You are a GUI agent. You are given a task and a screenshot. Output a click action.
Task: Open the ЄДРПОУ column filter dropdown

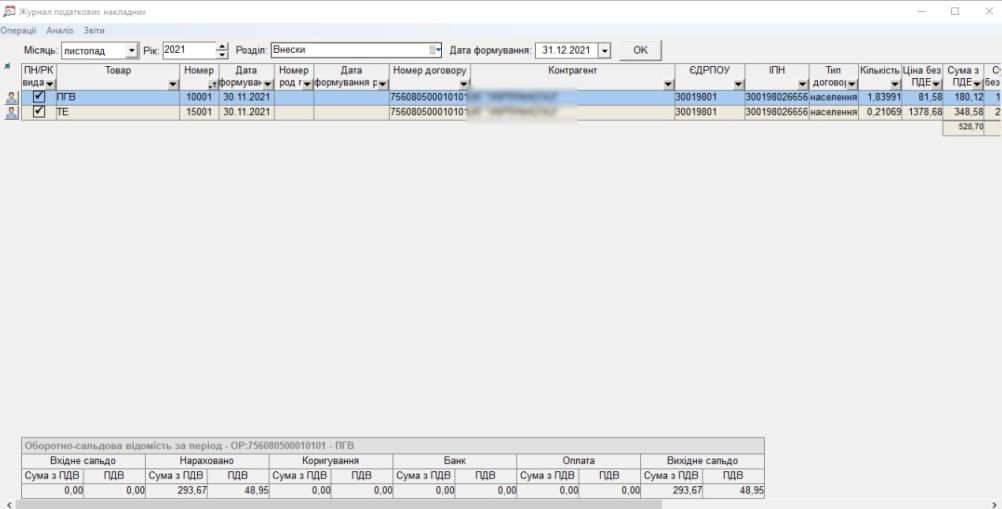tap(738, 83)
